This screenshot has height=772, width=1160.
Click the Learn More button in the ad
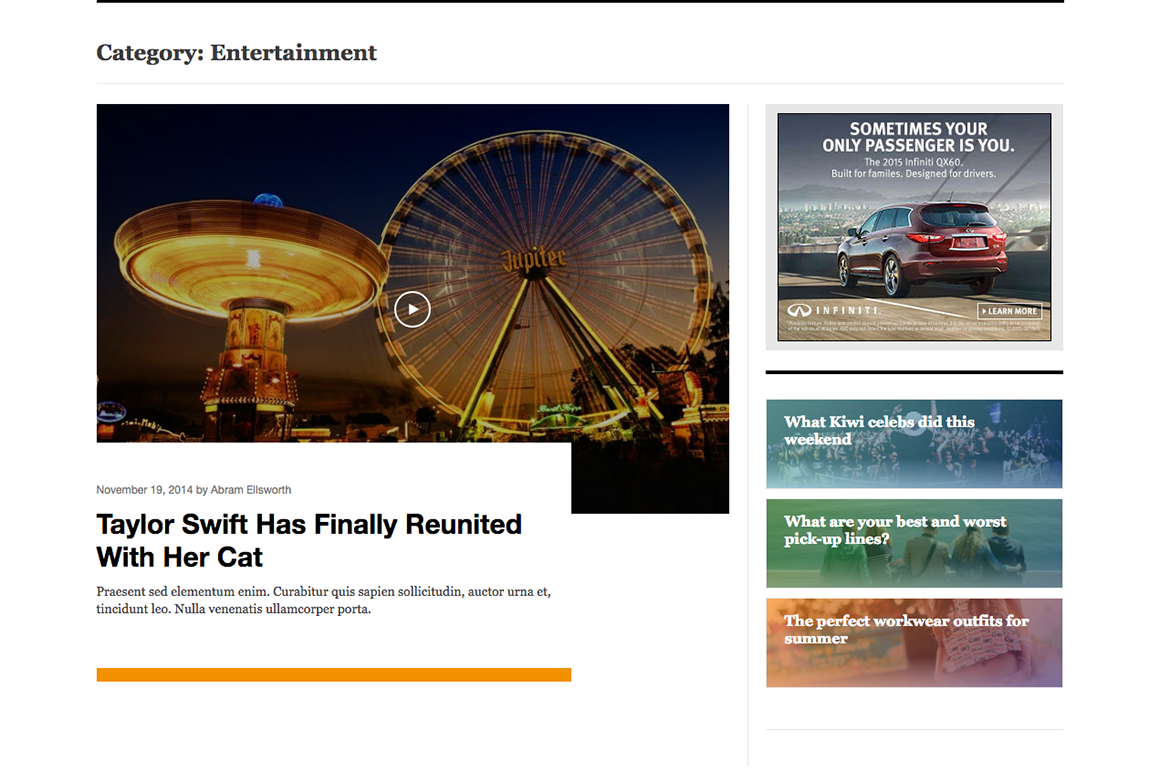point(1010,311)
